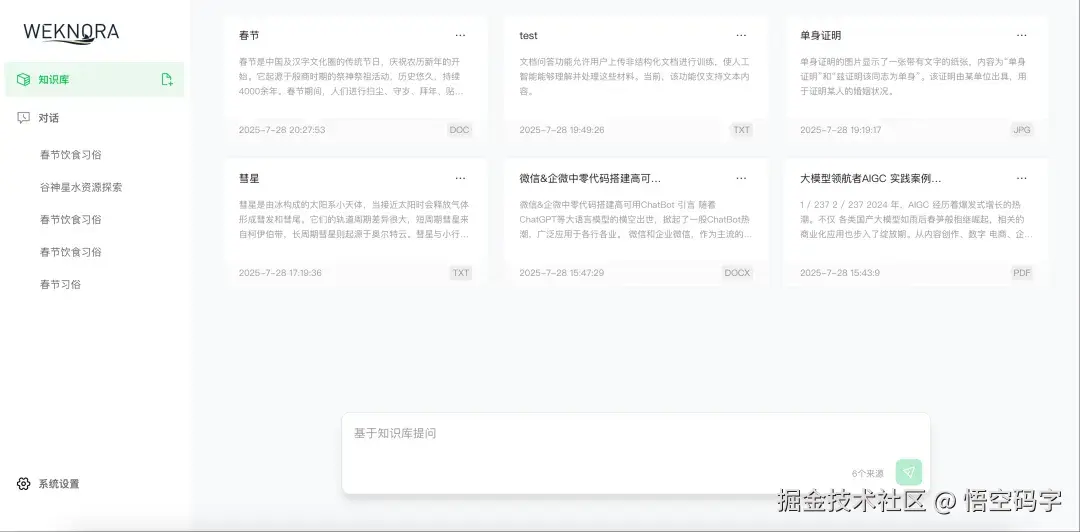This screenshot has height=532, width=1080.
Task: Focus the 基于知识库提问 input box
Action: pyautogui.click(x=636, y=453)
